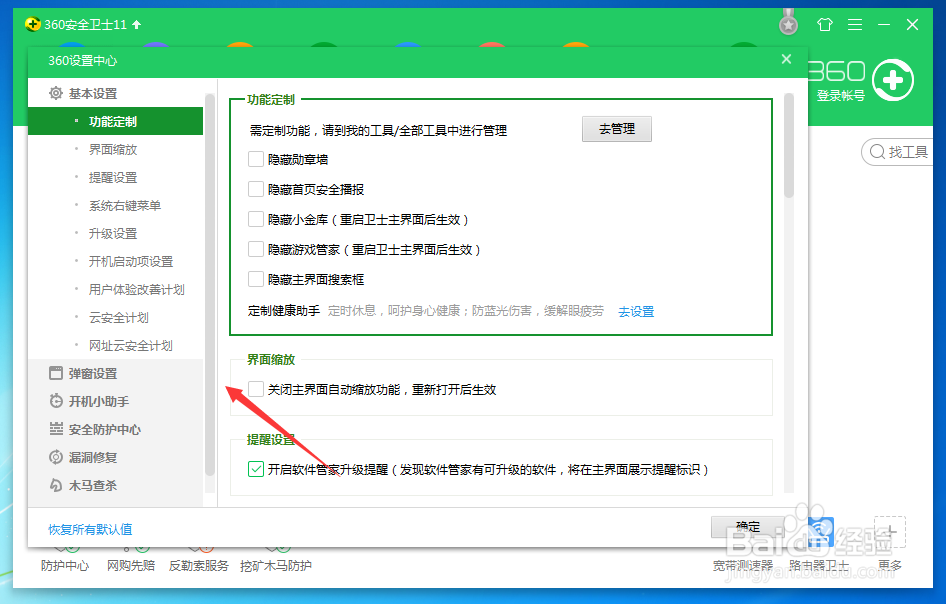Open the medal badge icon in the title bar

coord(788,23)
